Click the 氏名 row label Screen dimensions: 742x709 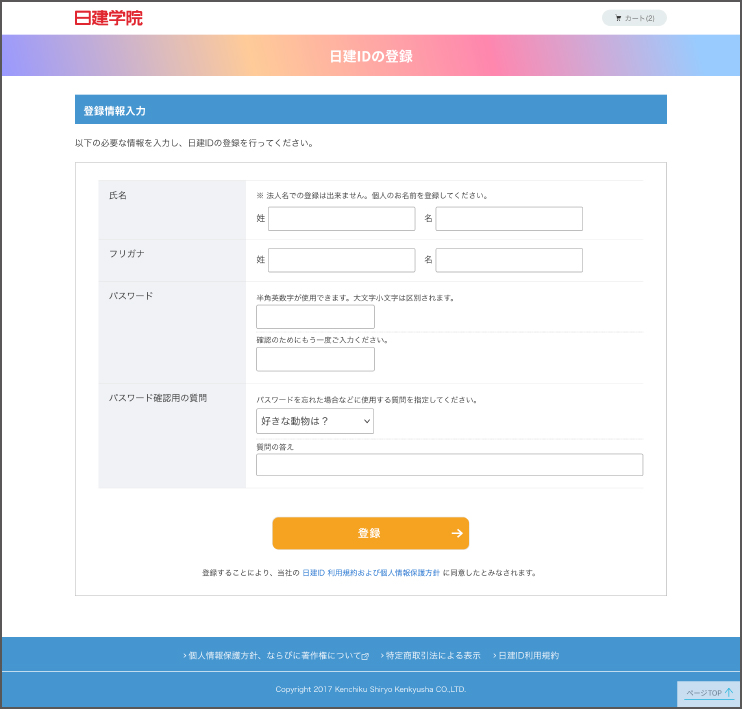[118, 195]
